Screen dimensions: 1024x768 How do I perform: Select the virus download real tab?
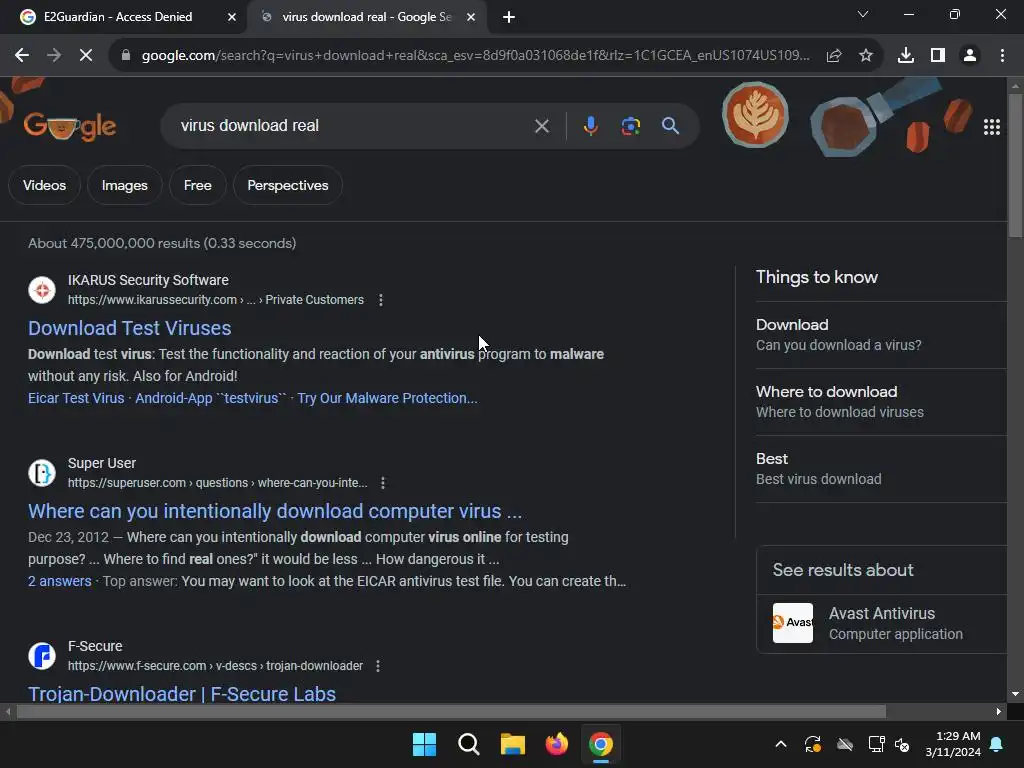click(366, 17)
